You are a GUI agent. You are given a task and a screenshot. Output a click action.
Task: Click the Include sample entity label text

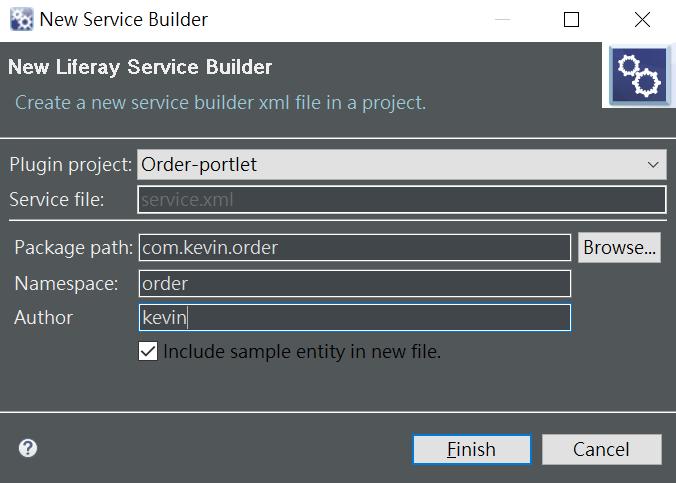tap(302, 352)
